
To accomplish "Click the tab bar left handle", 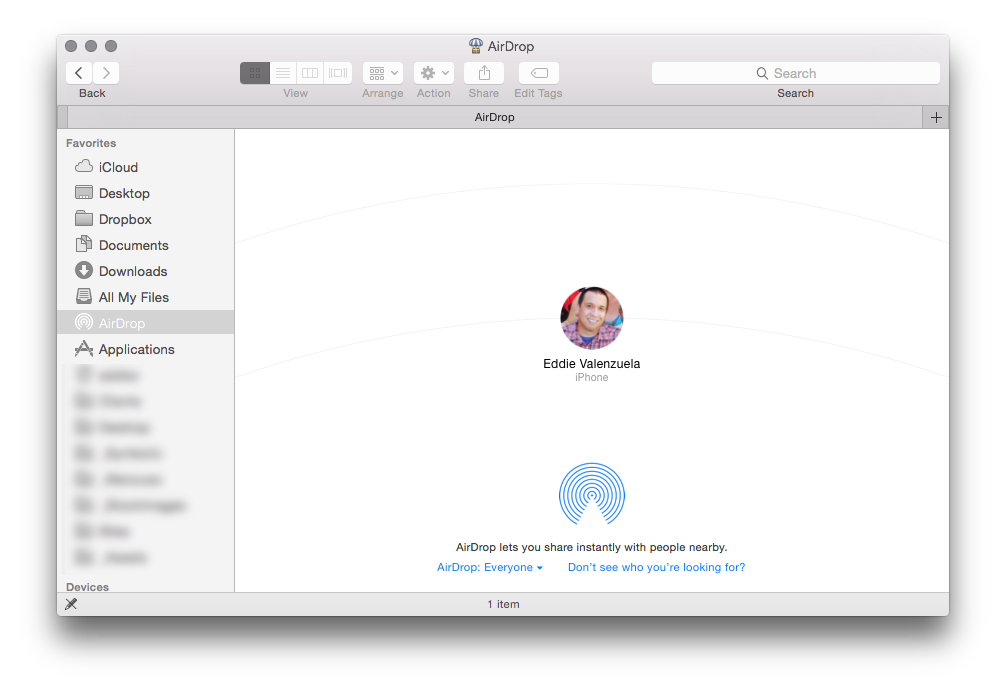I will 62,117.
